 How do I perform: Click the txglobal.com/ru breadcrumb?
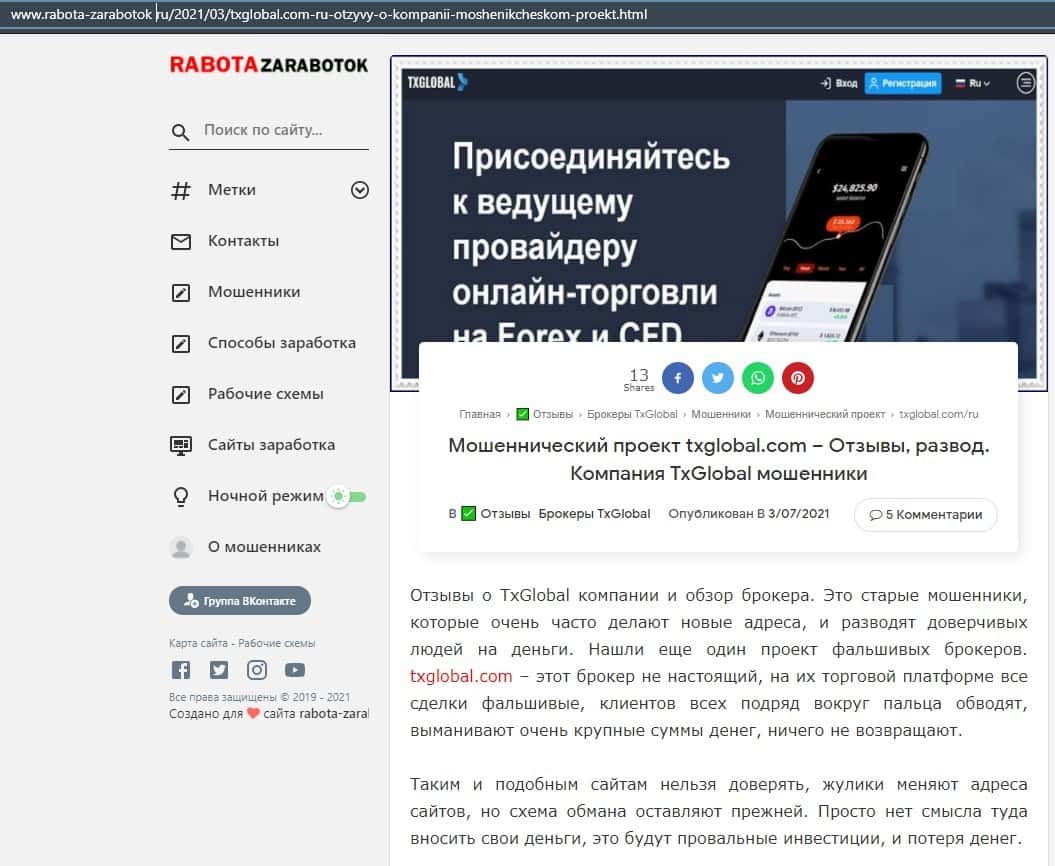click(939, 414)
